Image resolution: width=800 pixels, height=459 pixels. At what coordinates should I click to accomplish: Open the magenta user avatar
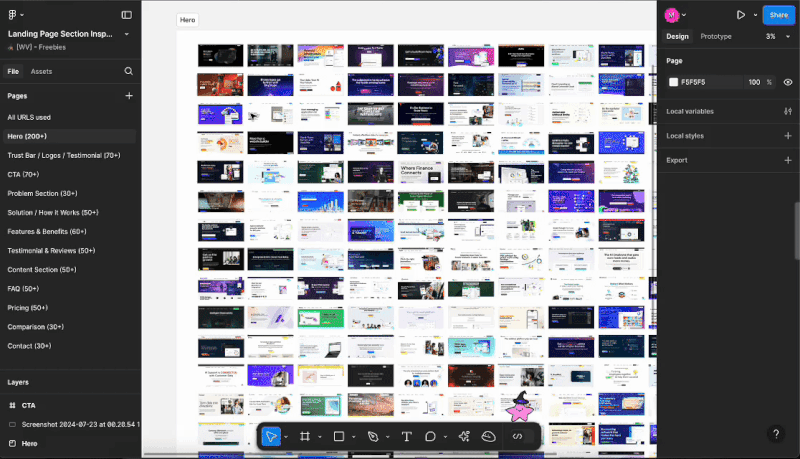[x=671, y=15]
